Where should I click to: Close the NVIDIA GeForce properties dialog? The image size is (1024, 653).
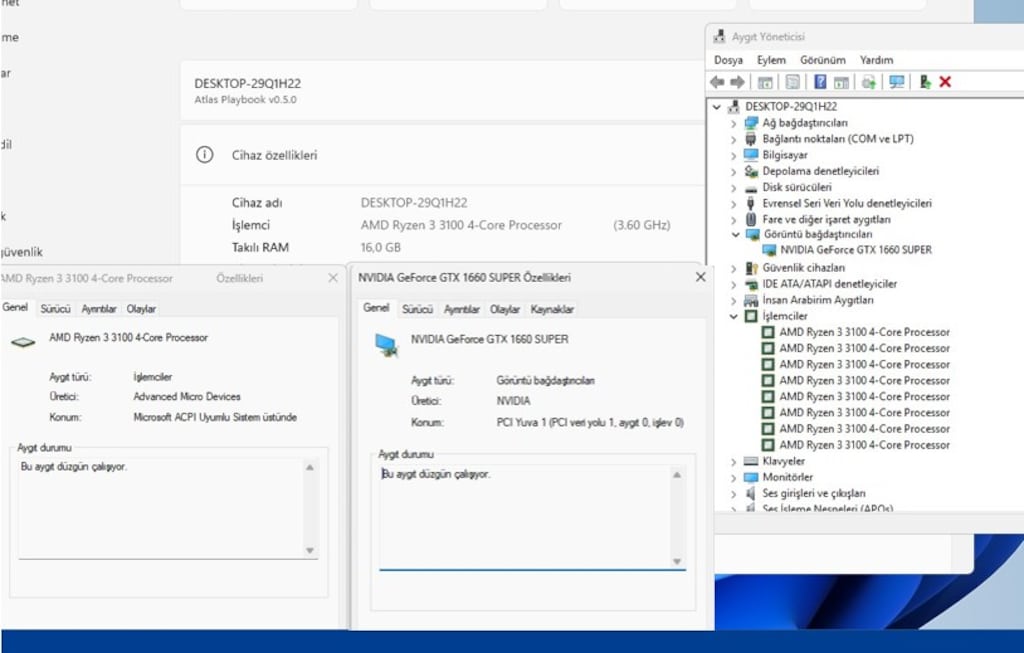tap(700, 277)
